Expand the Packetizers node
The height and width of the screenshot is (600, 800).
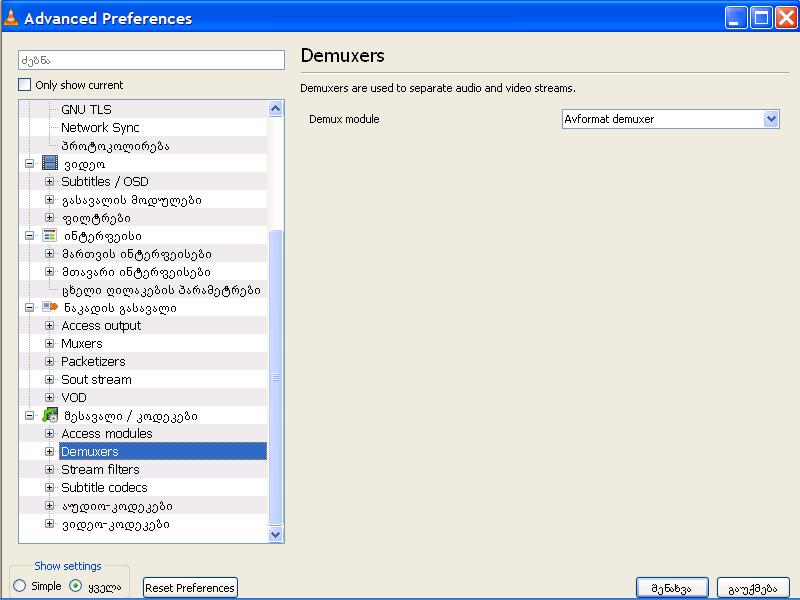(49, 362)
